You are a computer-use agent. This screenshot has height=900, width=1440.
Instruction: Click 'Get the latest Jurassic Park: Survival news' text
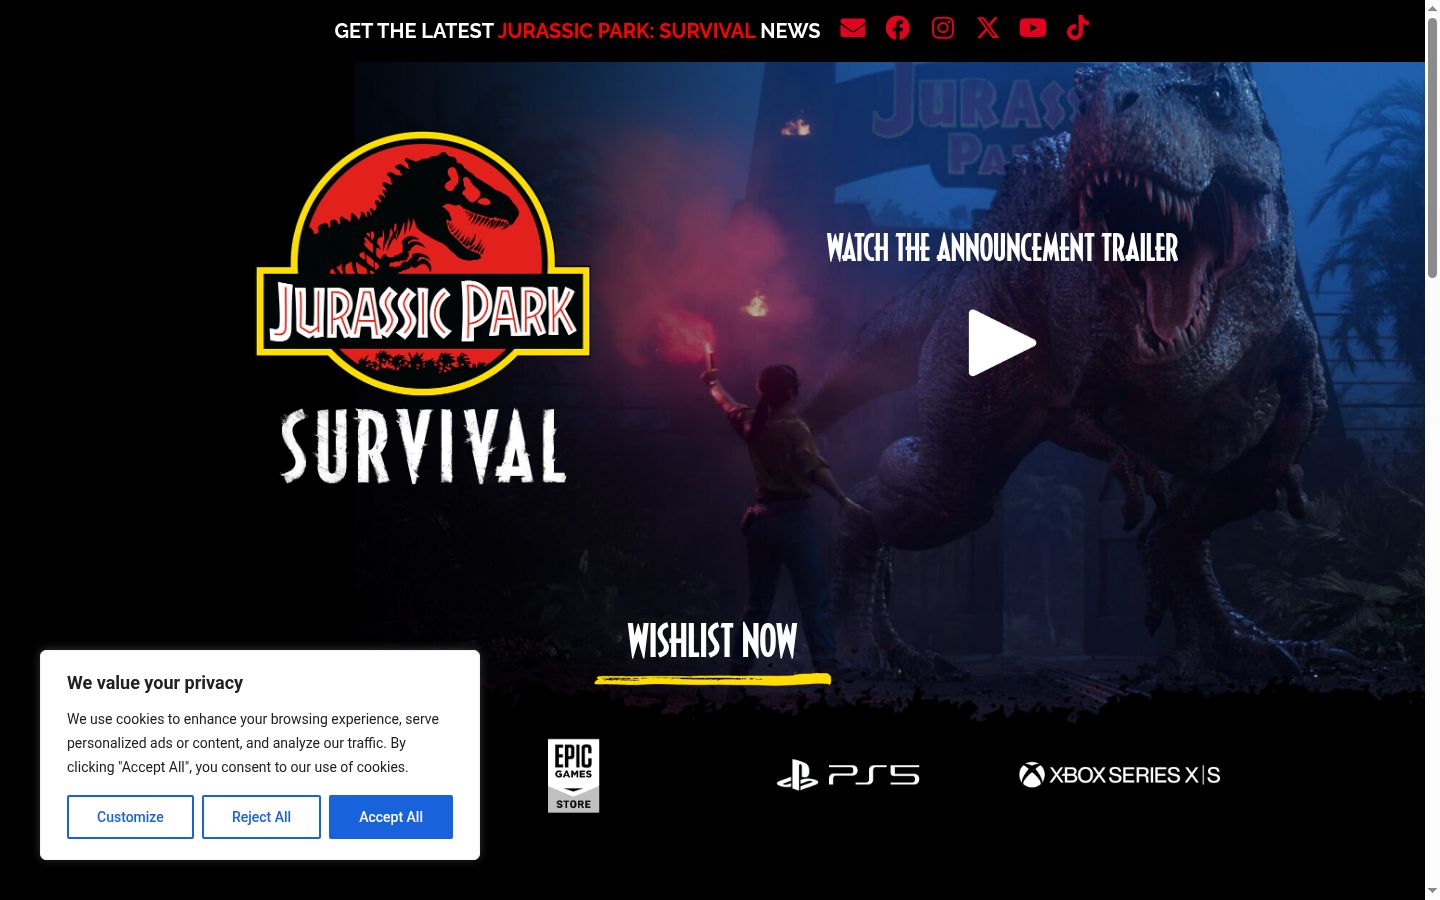tap(577, 31)
